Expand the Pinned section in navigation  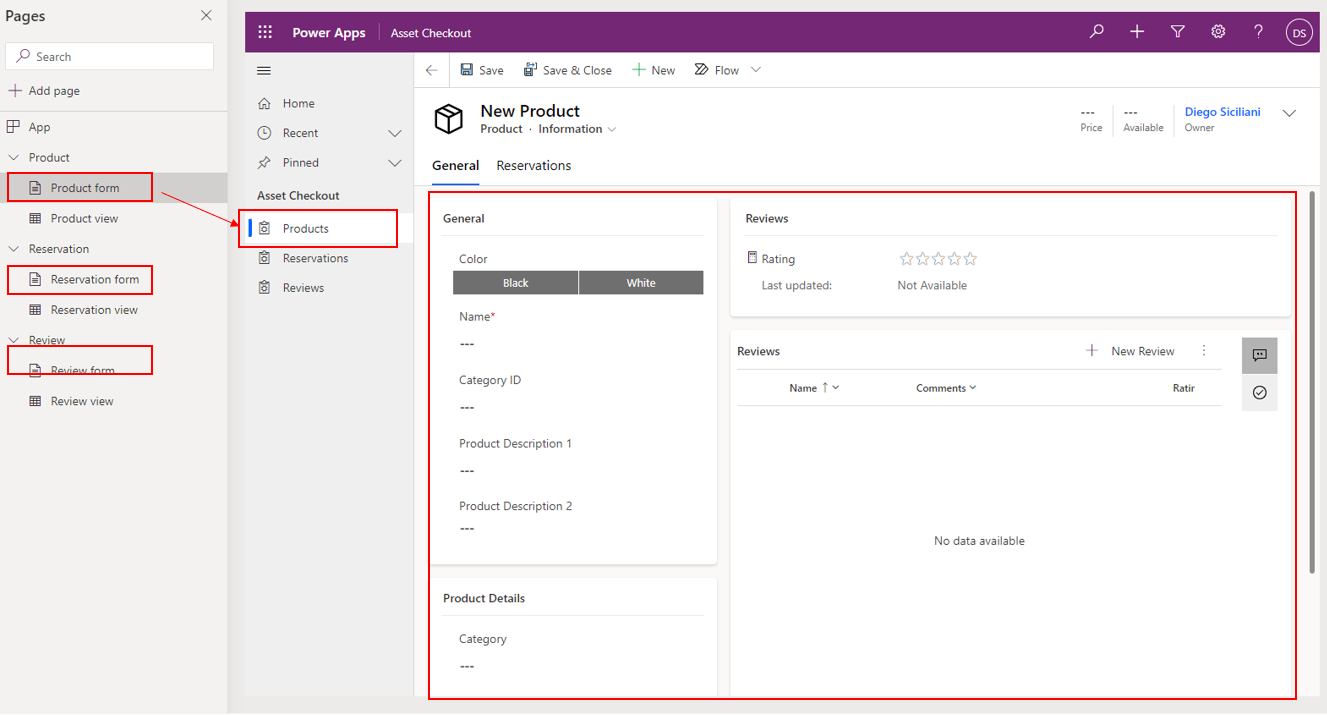395,162
